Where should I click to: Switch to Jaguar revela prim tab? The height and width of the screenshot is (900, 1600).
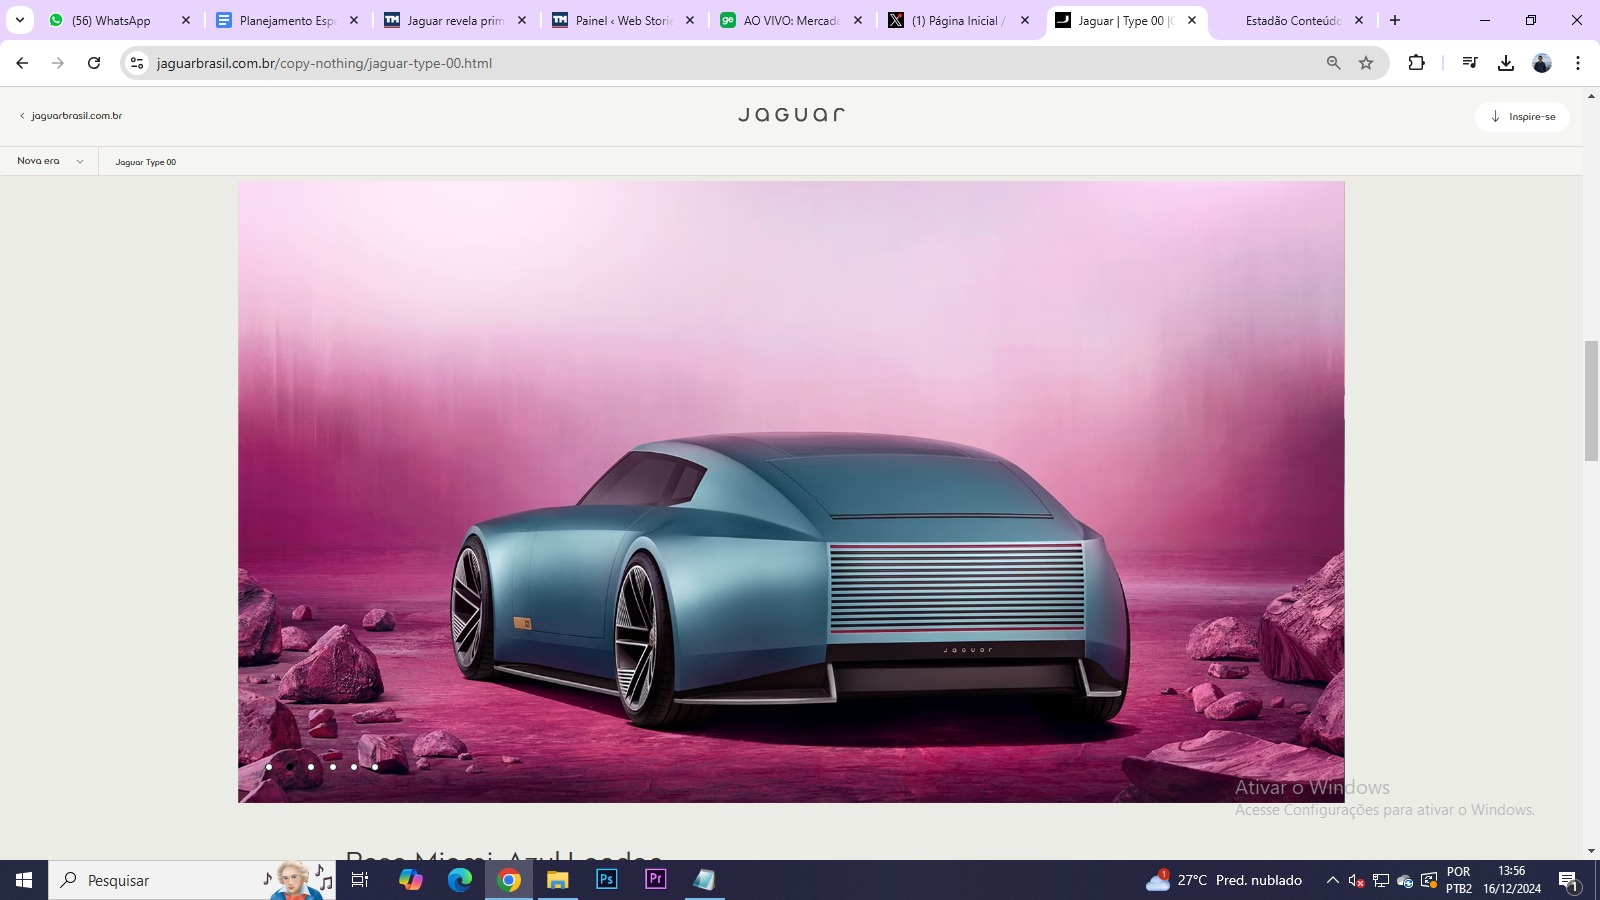pyautogui.click(x=456, y=20)
